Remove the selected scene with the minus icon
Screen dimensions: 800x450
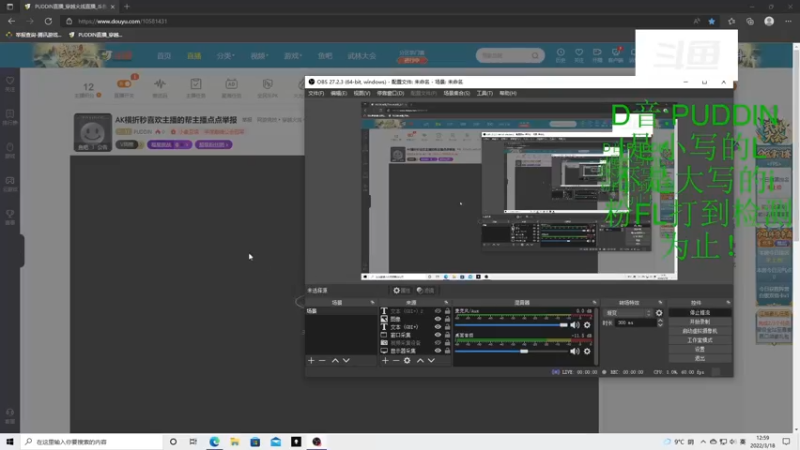point(322,360)
